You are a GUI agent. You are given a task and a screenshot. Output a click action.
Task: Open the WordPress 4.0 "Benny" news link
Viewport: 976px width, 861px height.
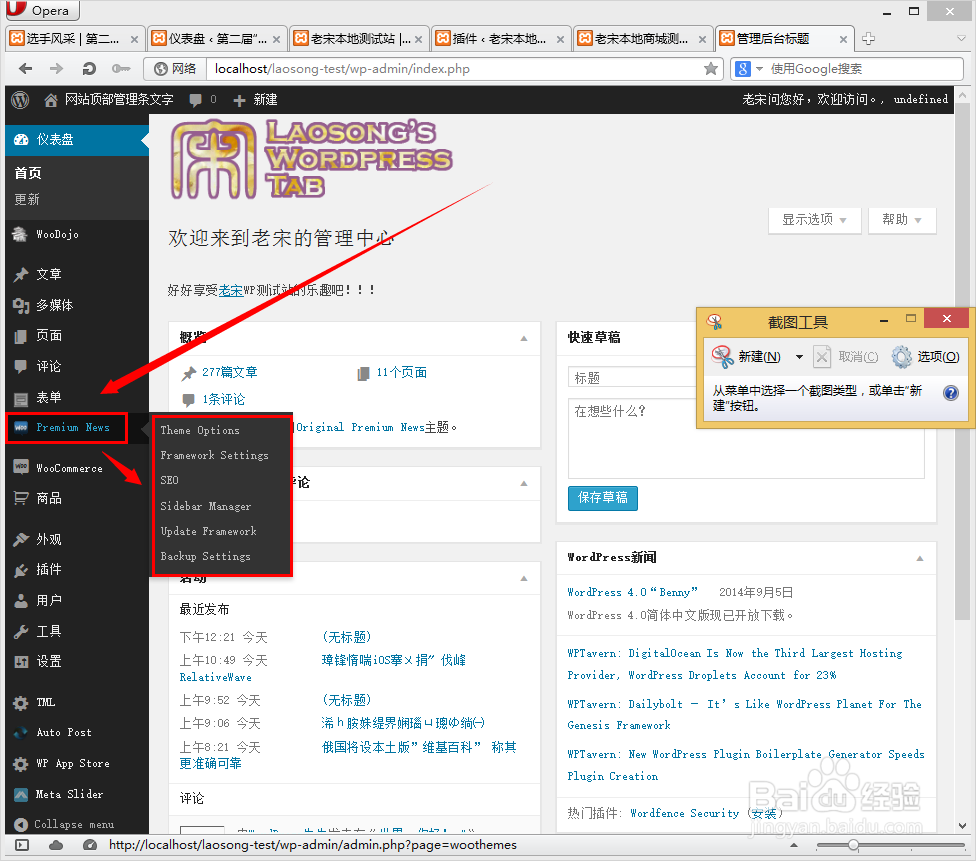pos(632,592)
